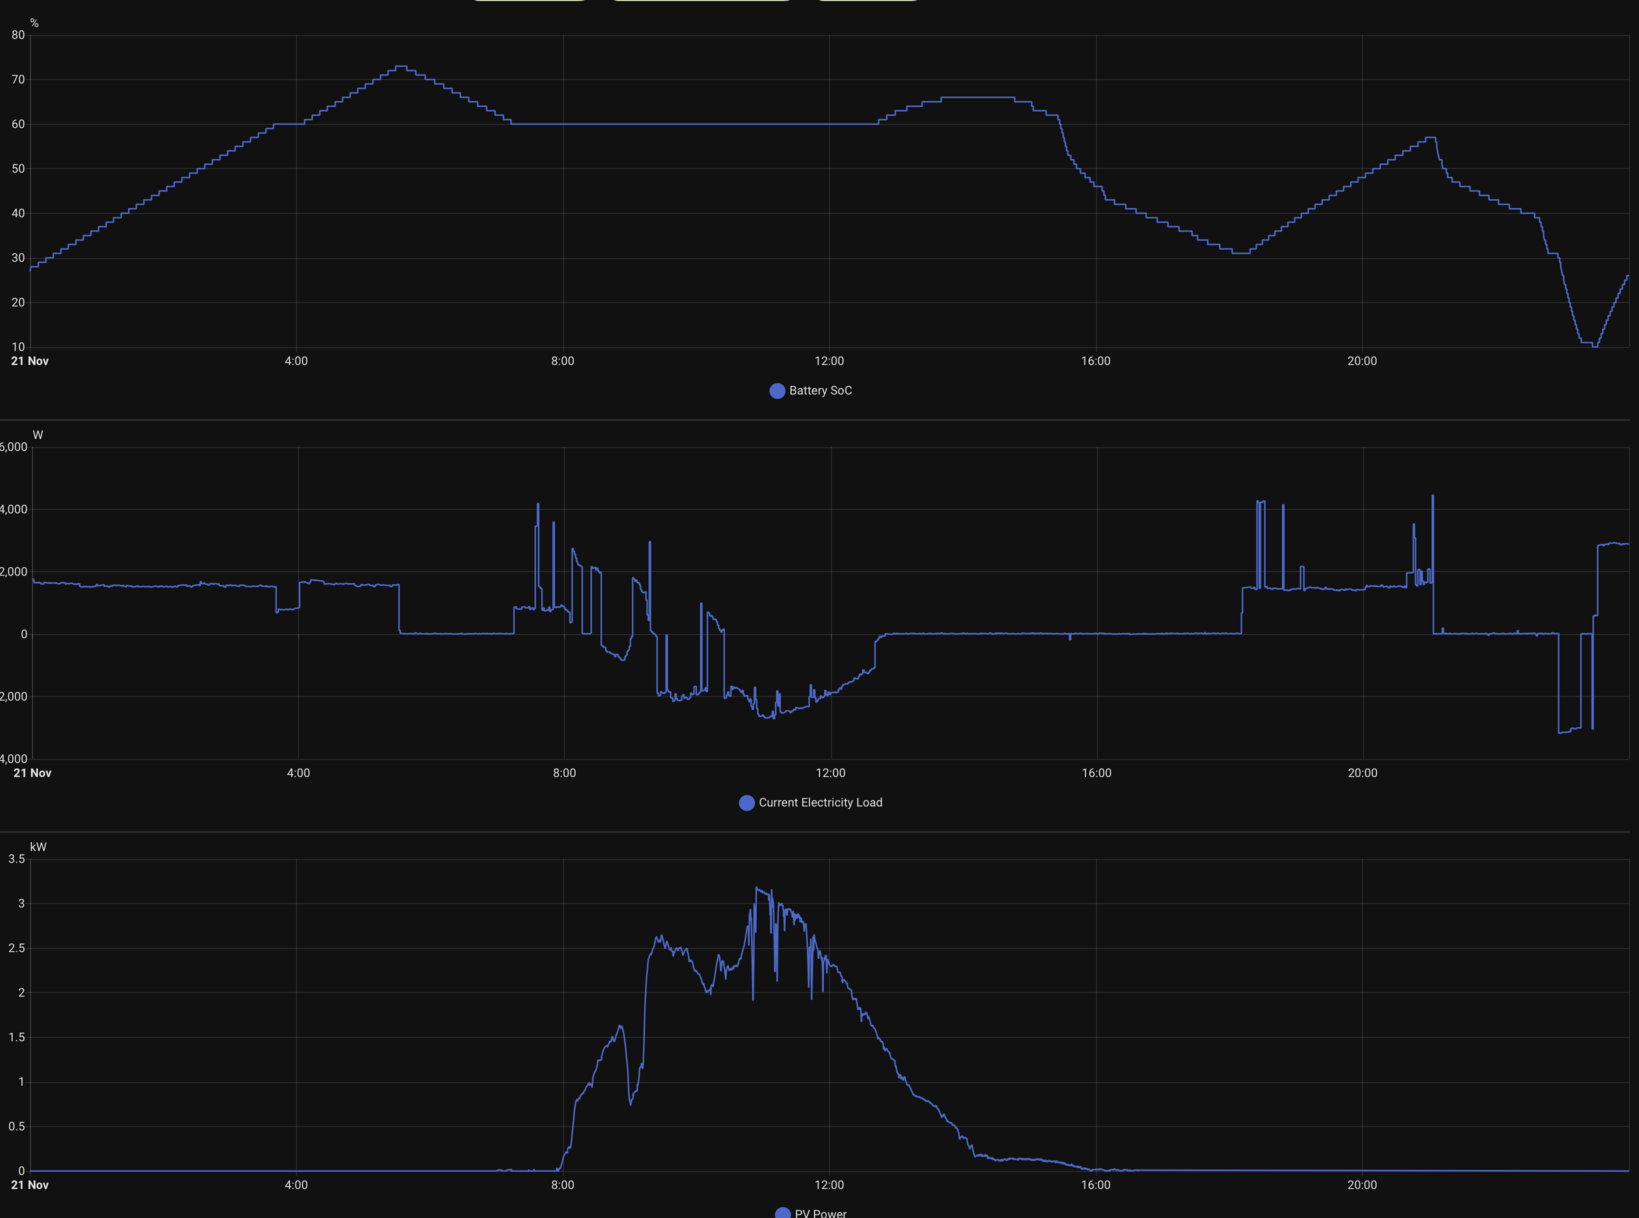
Task: Click the 12:00 label under electricity load chart
Action: 830,773
